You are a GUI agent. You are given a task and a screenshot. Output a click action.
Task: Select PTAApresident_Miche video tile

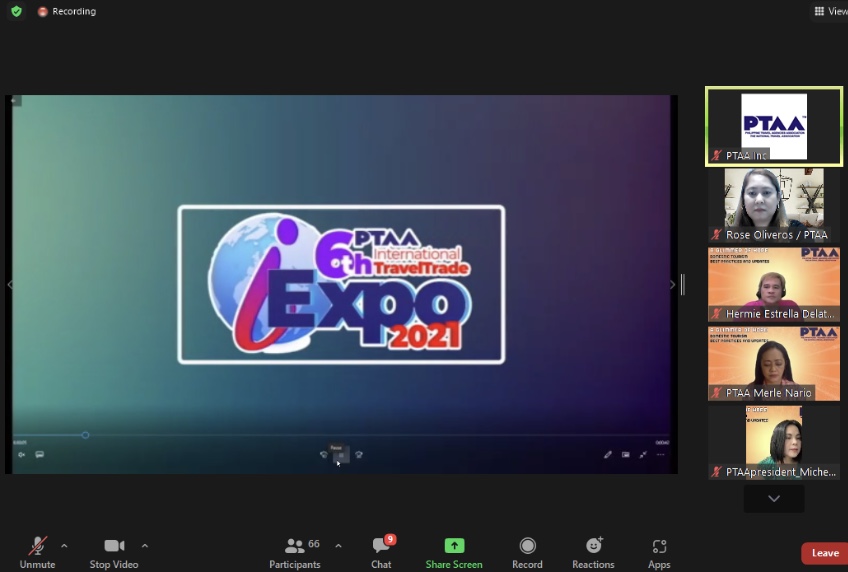coord(774,442)
